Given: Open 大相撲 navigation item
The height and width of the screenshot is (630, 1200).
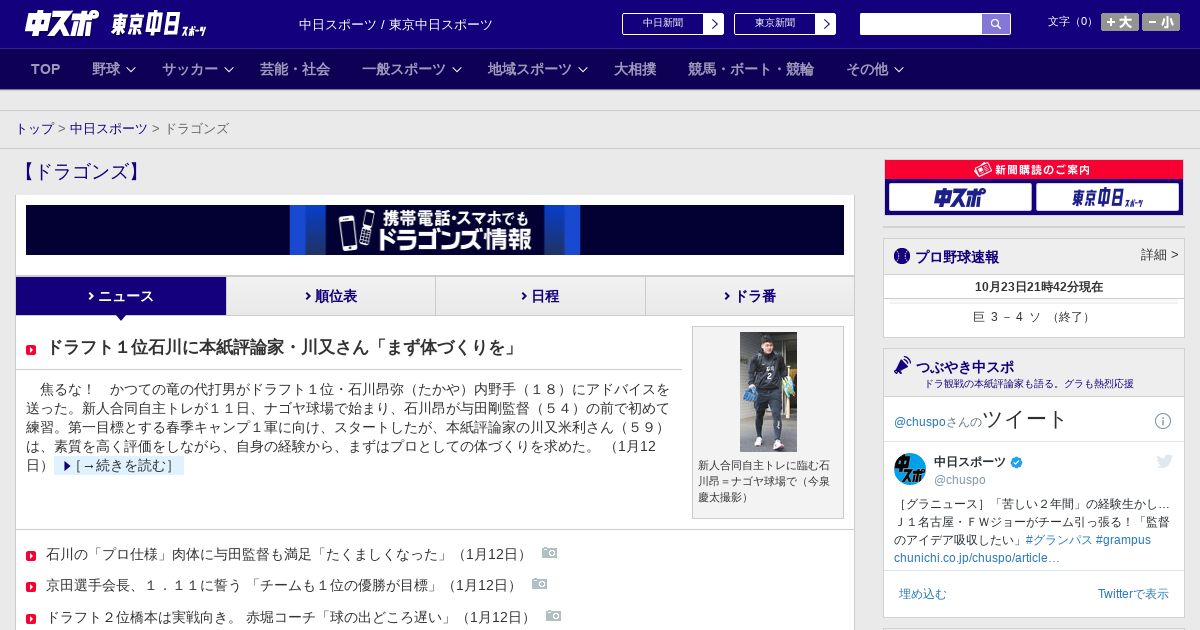Looking at the screenshot, I should pyautogui.click(x=635, y=69).
